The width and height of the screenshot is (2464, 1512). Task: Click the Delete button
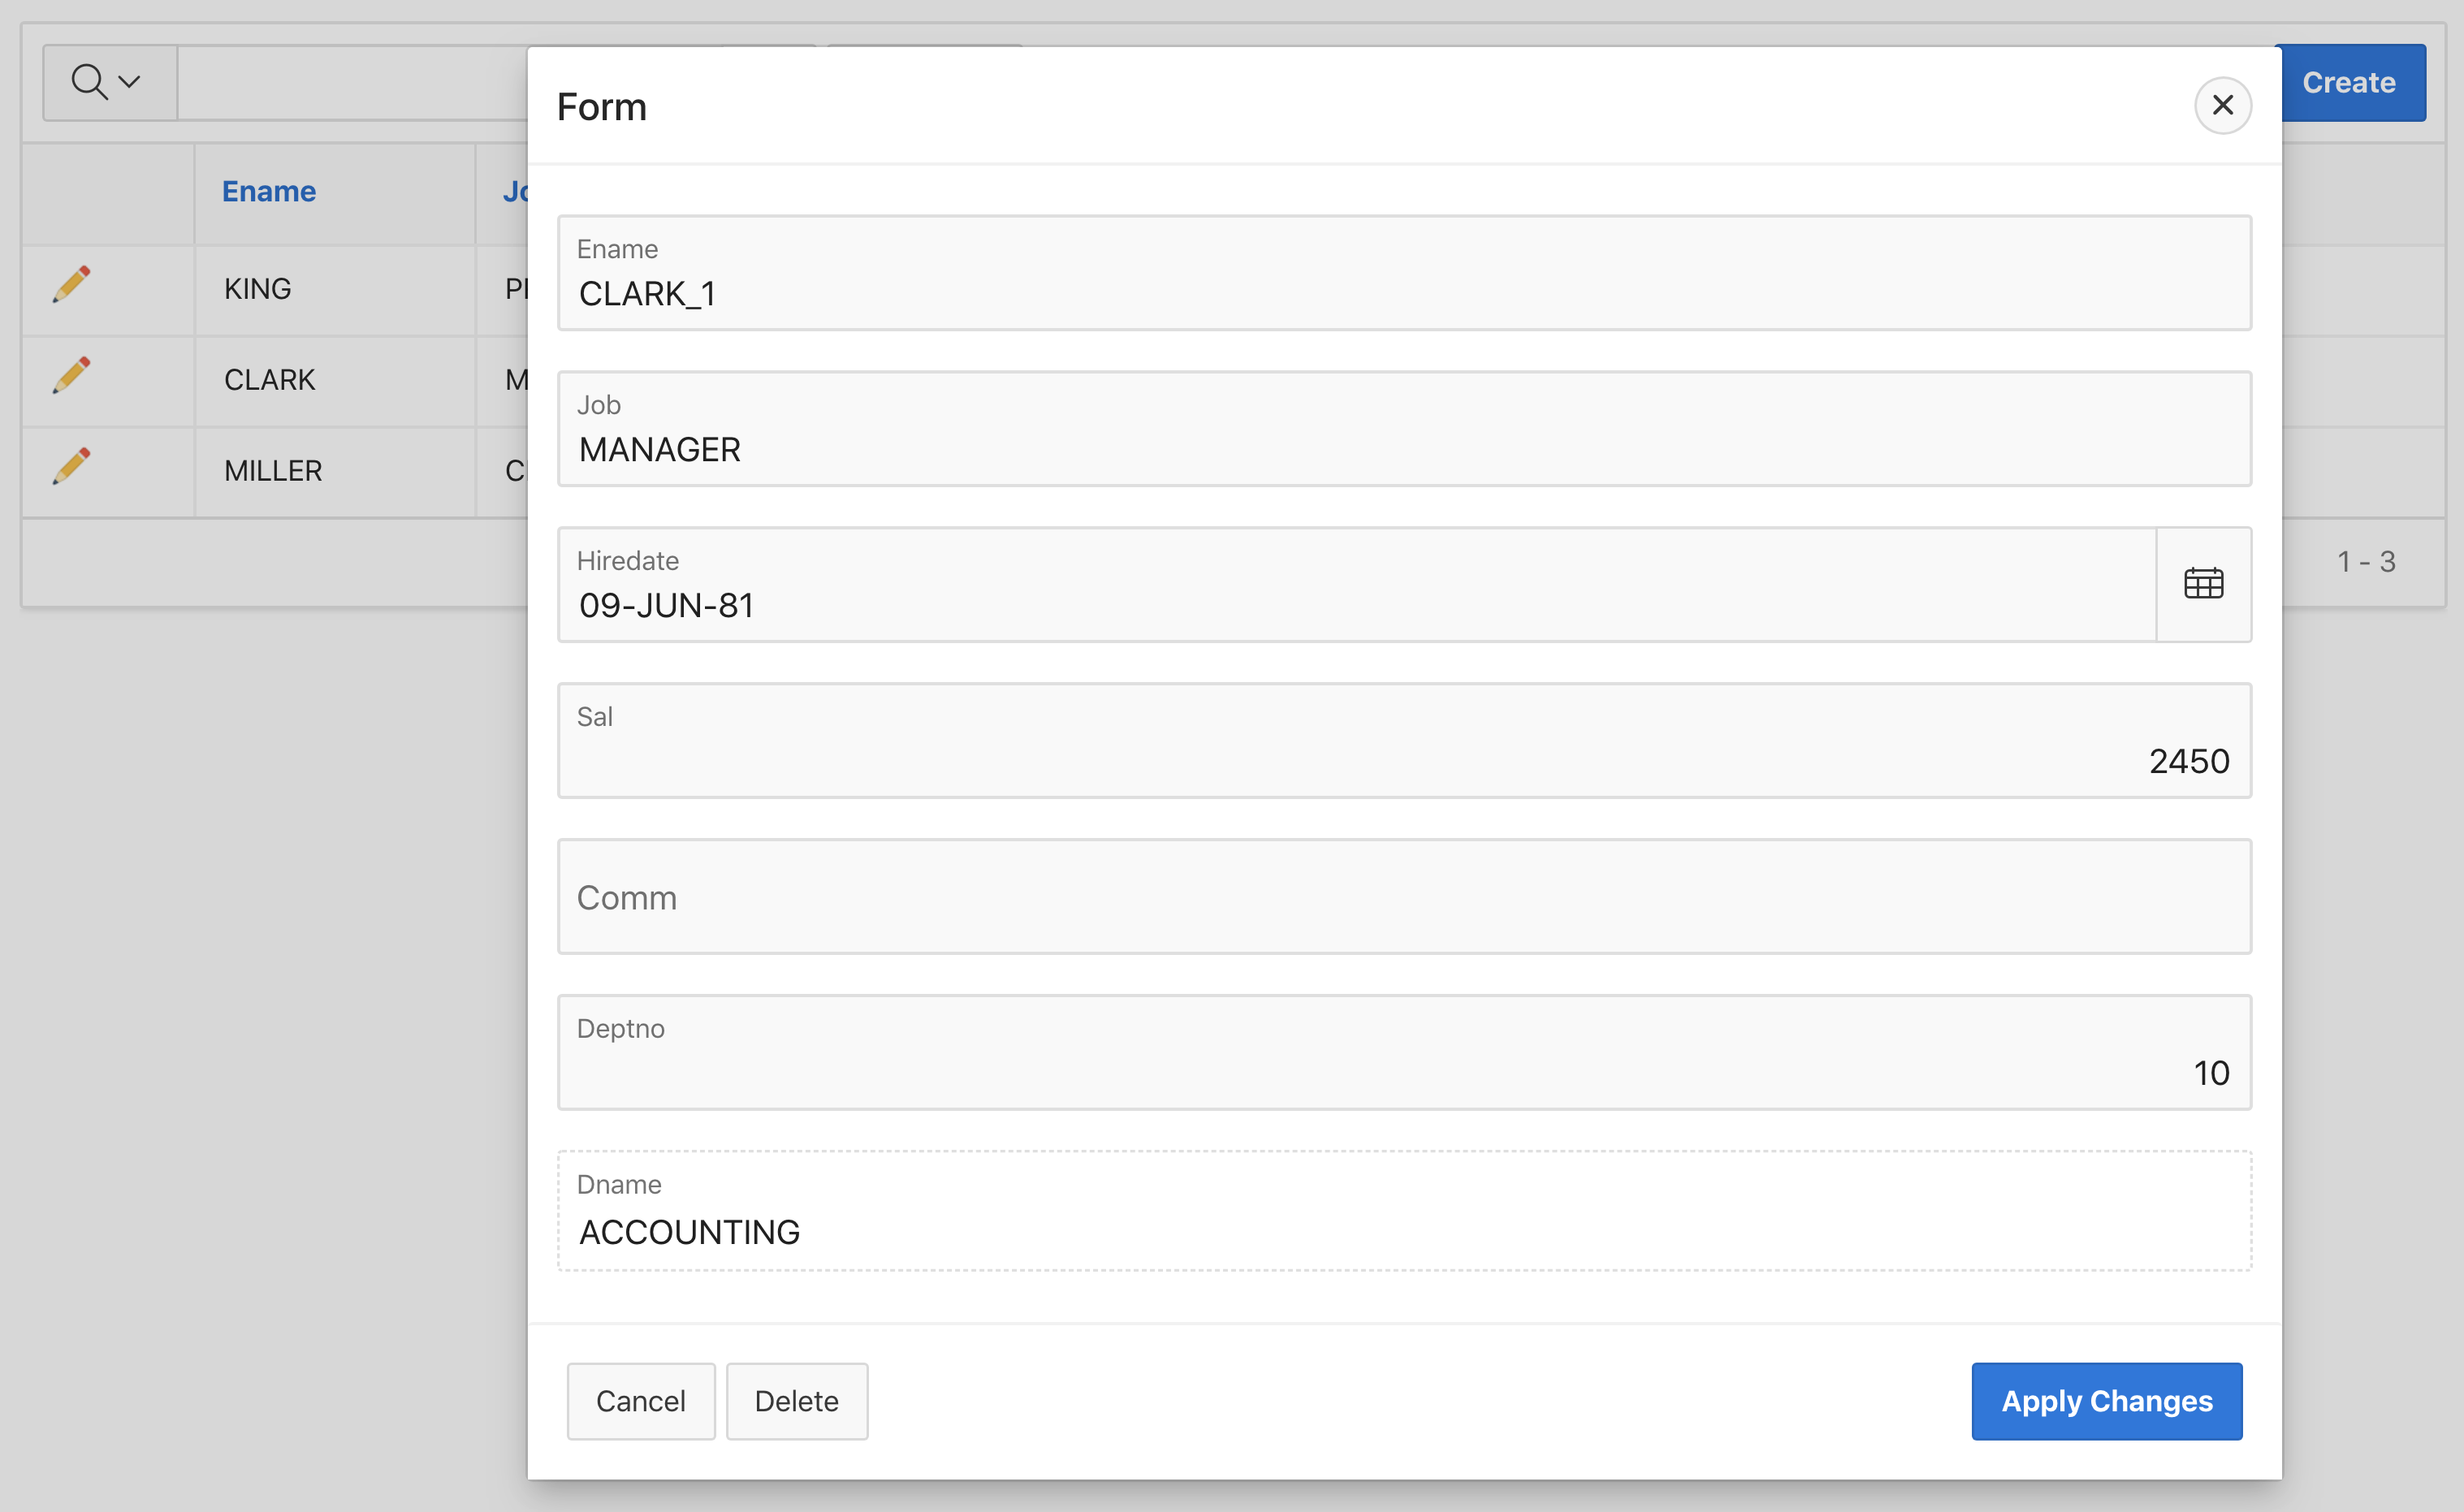tap(796, 1400)
